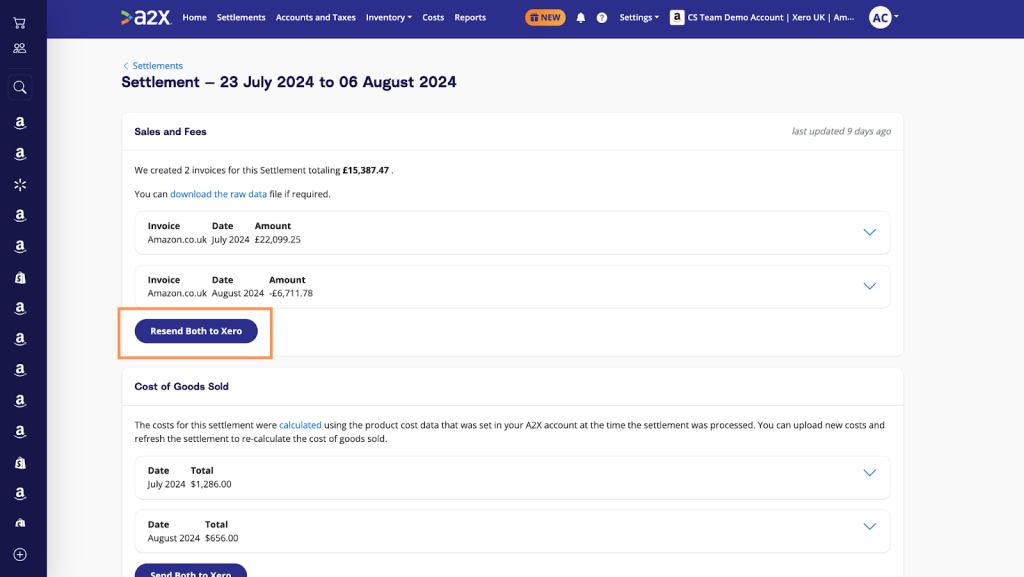Image resolution: width=1024 pixels, height=577 pixels.
Task: Click the shopping cart icon in sidebar
Action: (19, 22)
